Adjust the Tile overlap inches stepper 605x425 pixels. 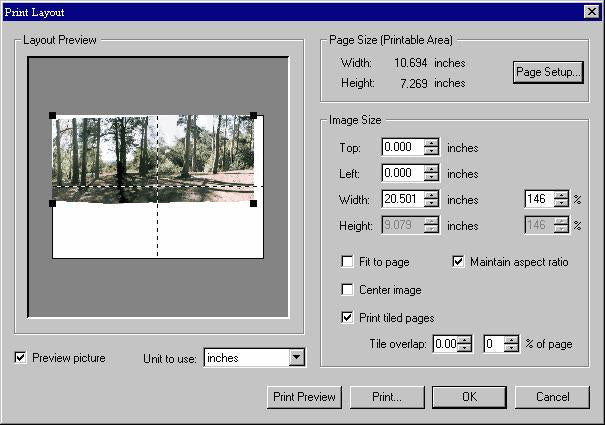(464, 344)
